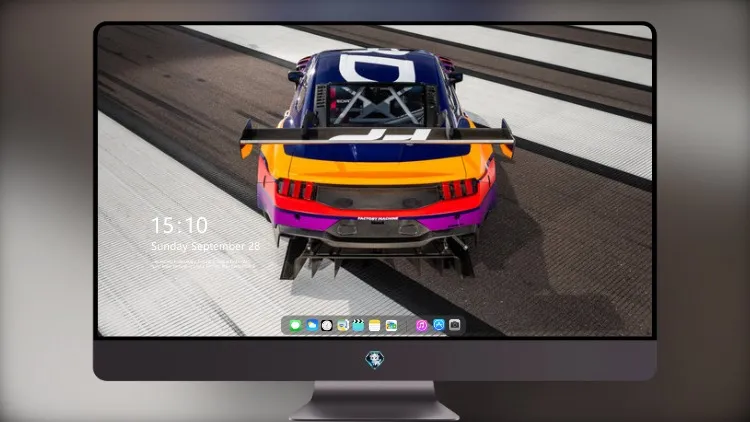This screenshot has height=422, width=750.
Task: Open the blue App Store icon
Action: (x=439, y=325)
